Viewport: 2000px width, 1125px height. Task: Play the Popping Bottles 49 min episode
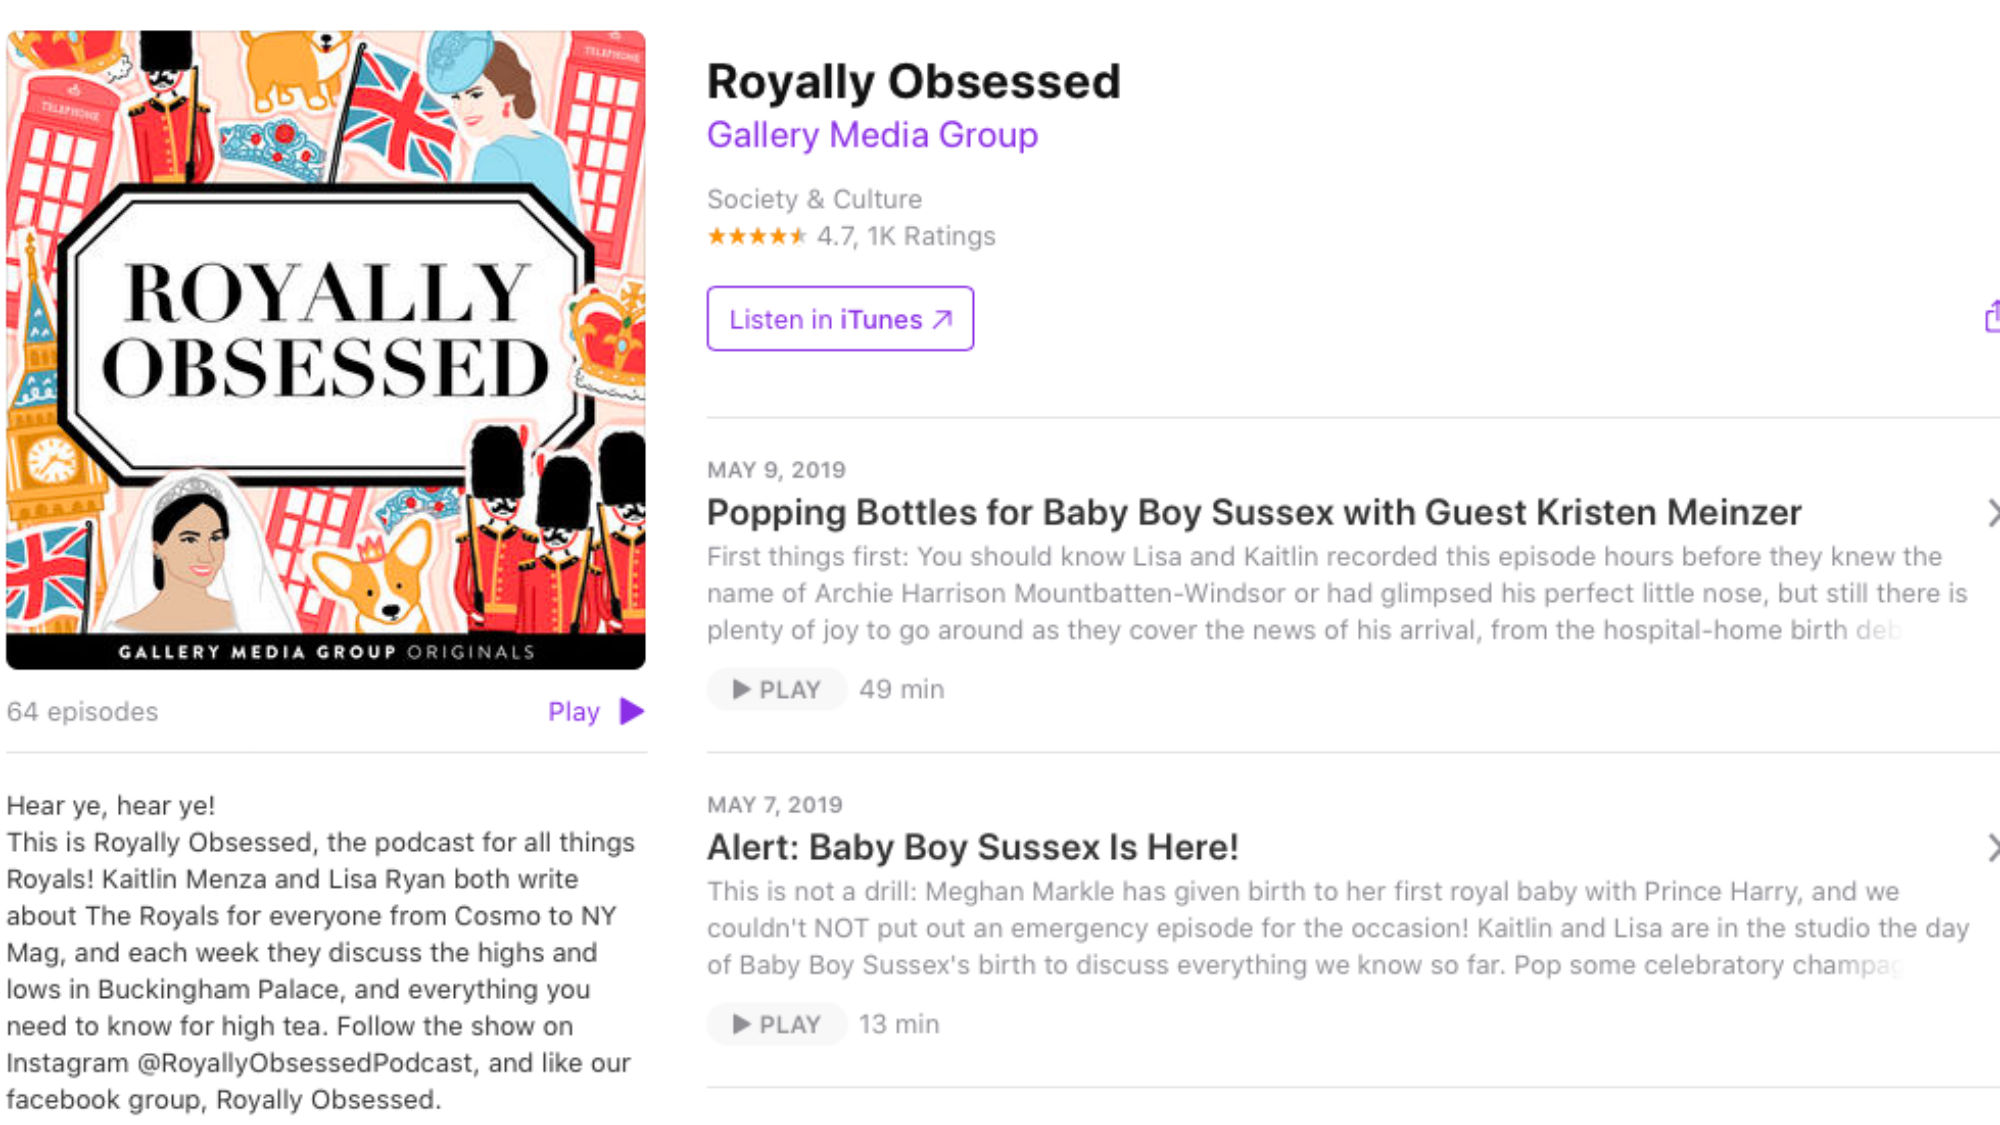[777, 690]
